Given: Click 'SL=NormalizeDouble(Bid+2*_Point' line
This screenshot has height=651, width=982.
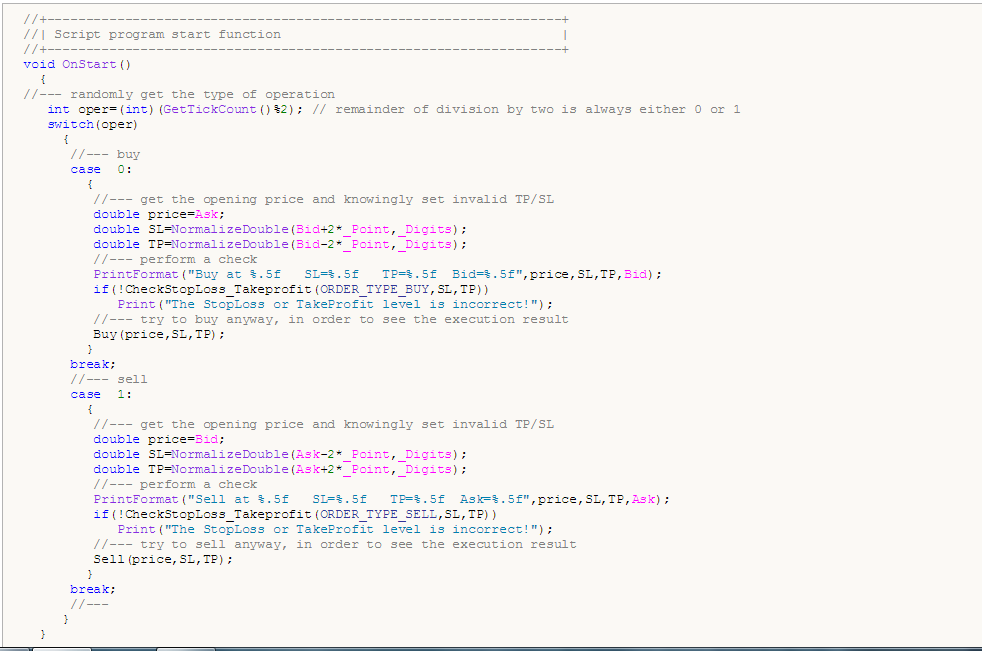Looking at the screenshot, I should (280, 229).
